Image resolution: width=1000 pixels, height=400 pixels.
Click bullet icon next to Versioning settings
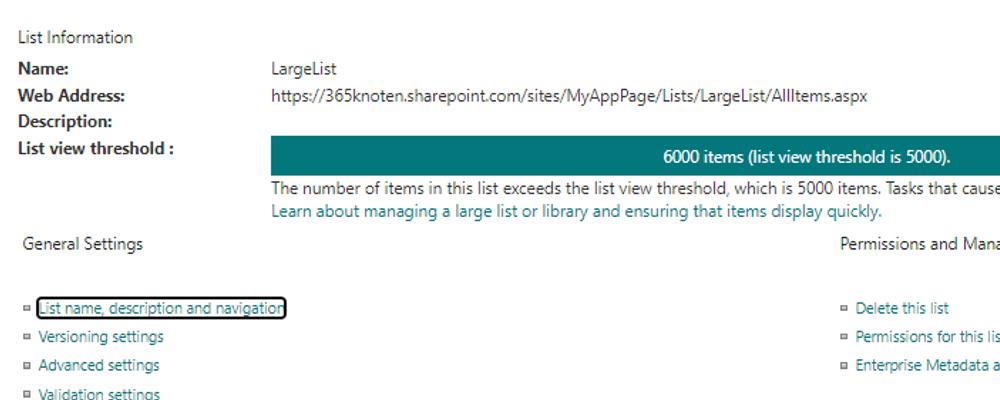[27, 337]
